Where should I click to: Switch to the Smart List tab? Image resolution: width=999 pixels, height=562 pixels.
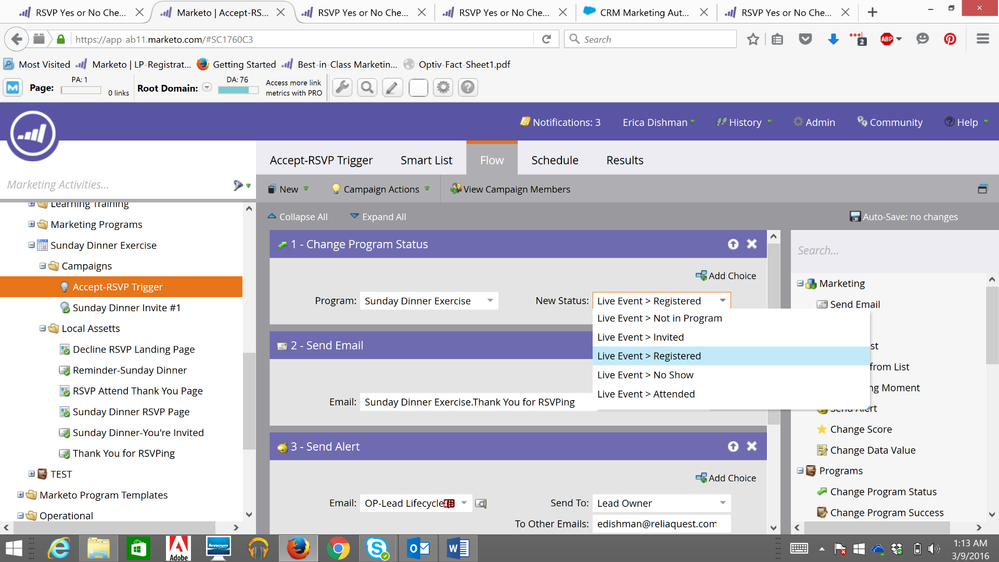coord(426,160)
